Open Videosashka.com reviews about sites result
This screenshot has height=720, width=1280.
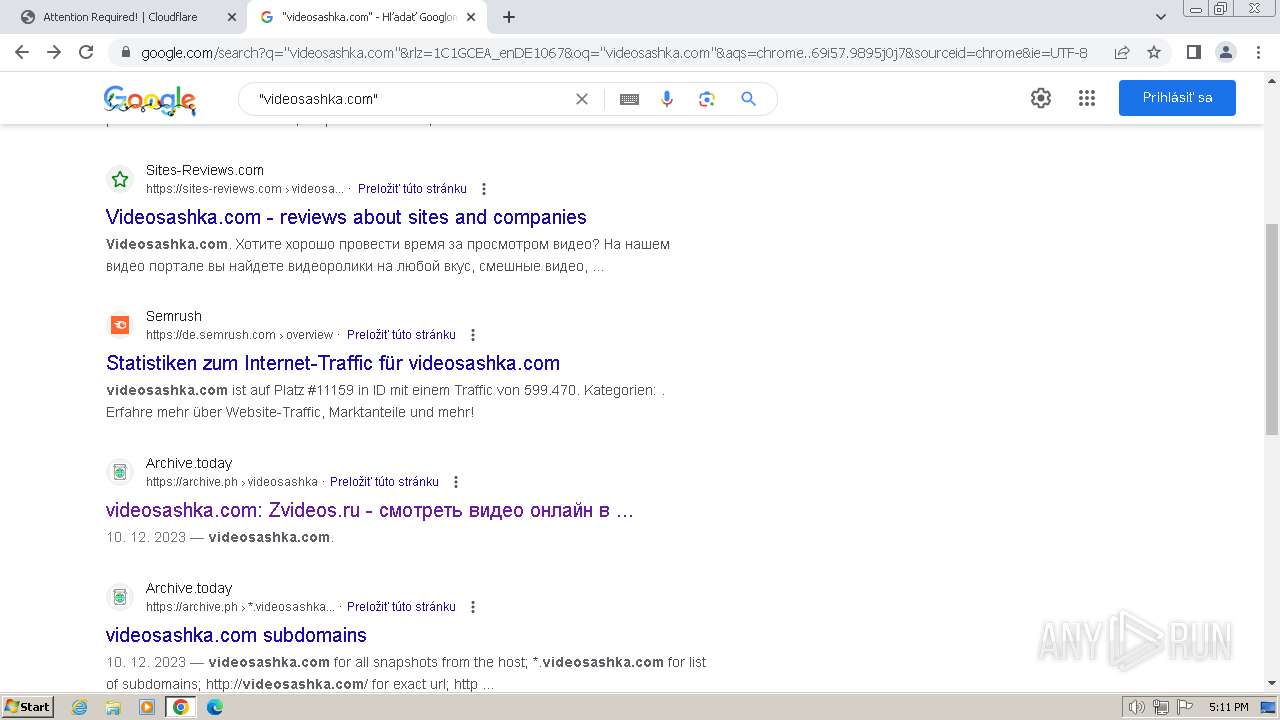click(346, 217)
